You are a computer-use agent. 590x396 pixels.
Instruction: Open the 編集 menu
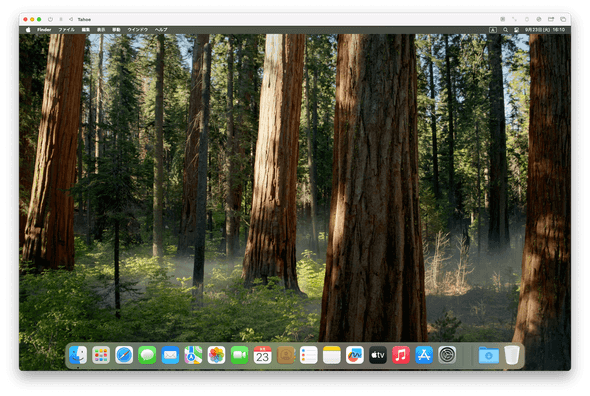[x=86, y=30]
